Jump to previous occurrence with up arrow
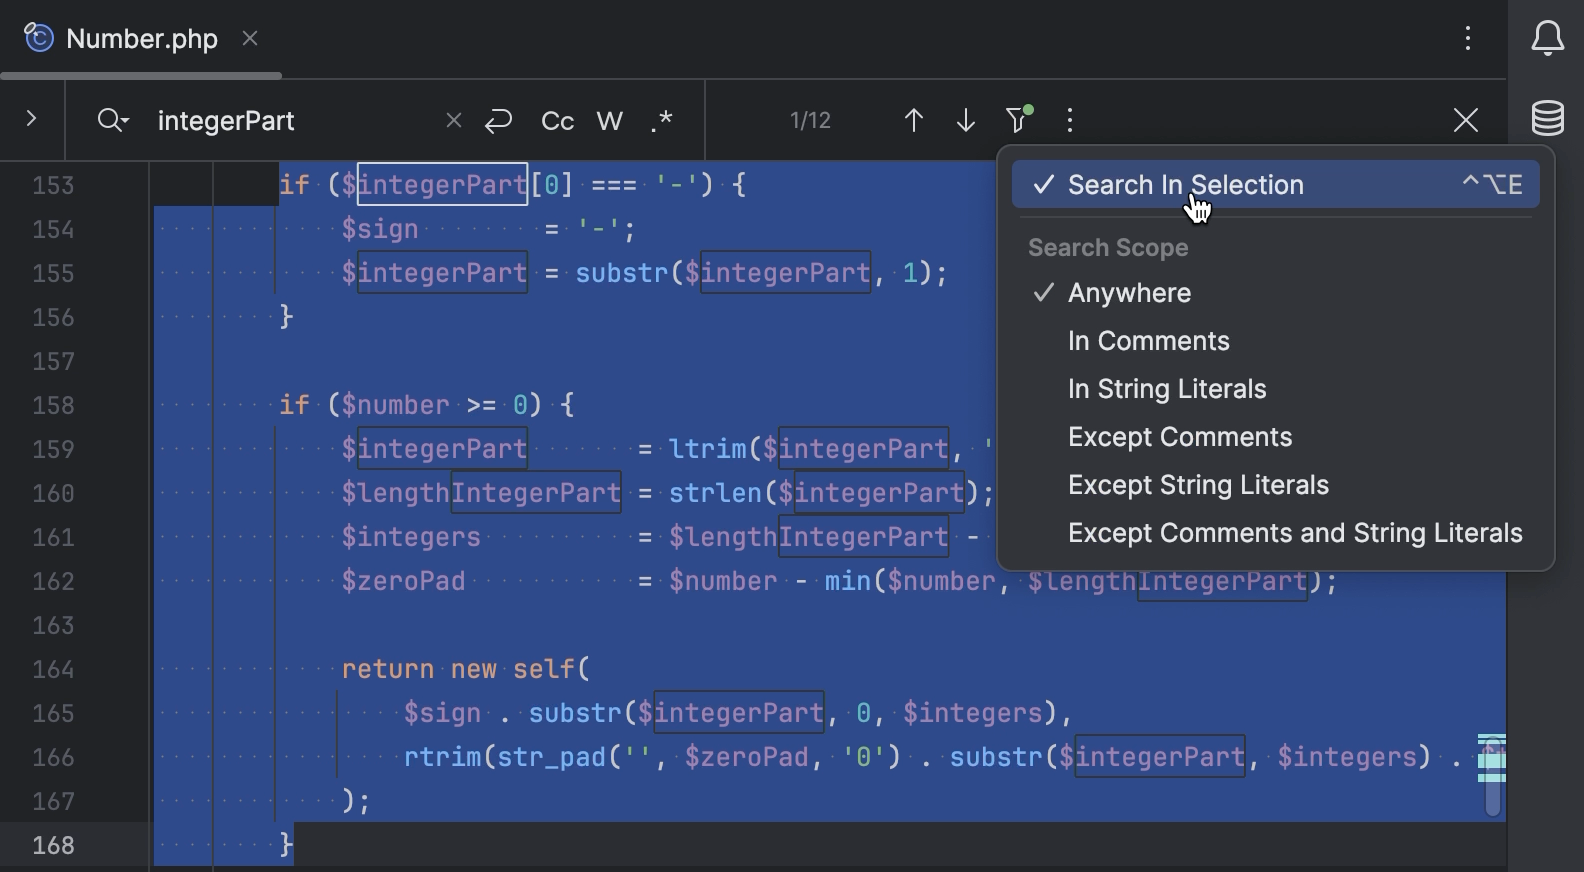Screen dimensions: 1584x872 click(x=913, y=121)
